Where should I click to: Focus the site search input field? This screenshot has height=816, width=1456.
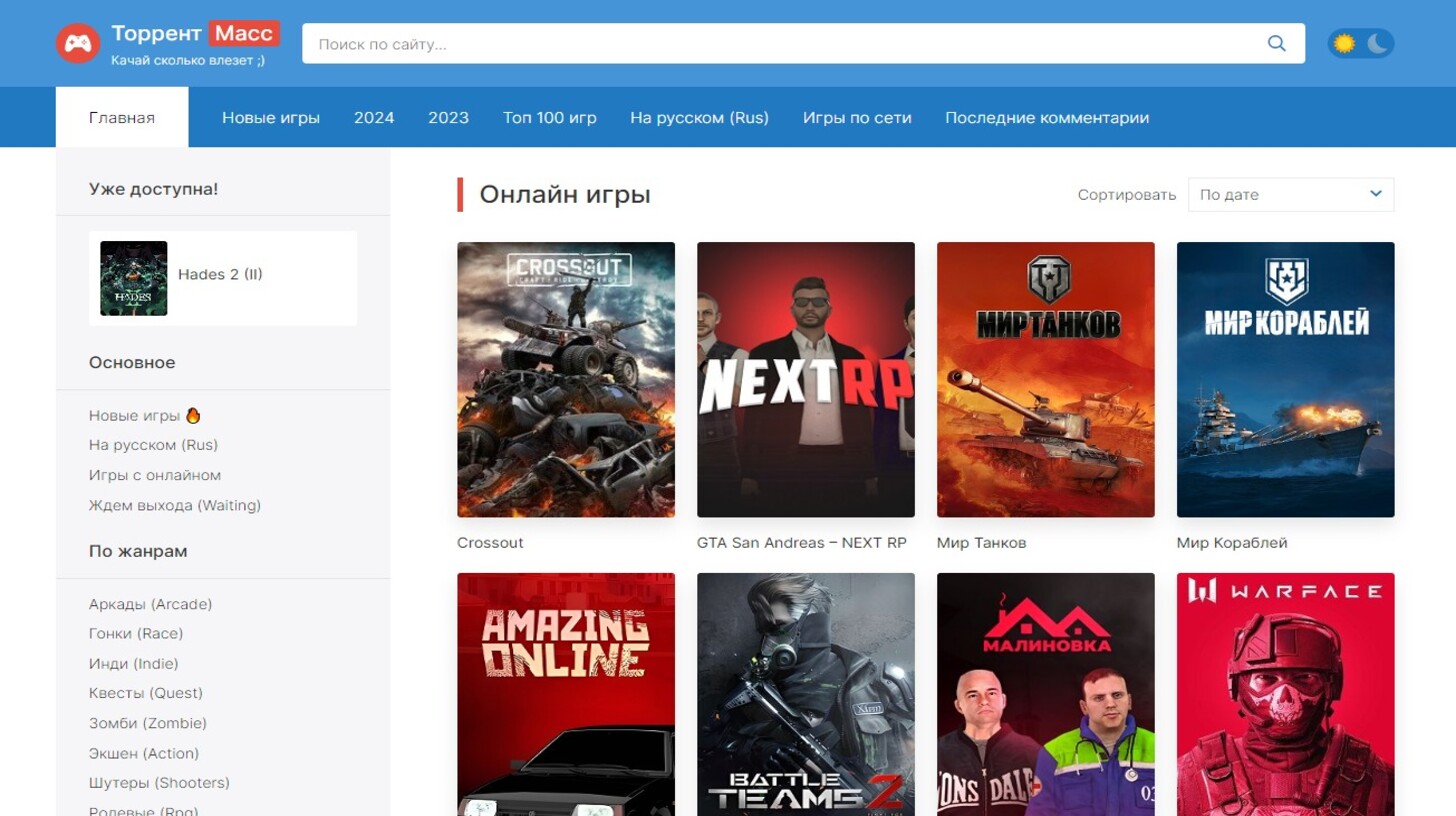tap(803, 44)
